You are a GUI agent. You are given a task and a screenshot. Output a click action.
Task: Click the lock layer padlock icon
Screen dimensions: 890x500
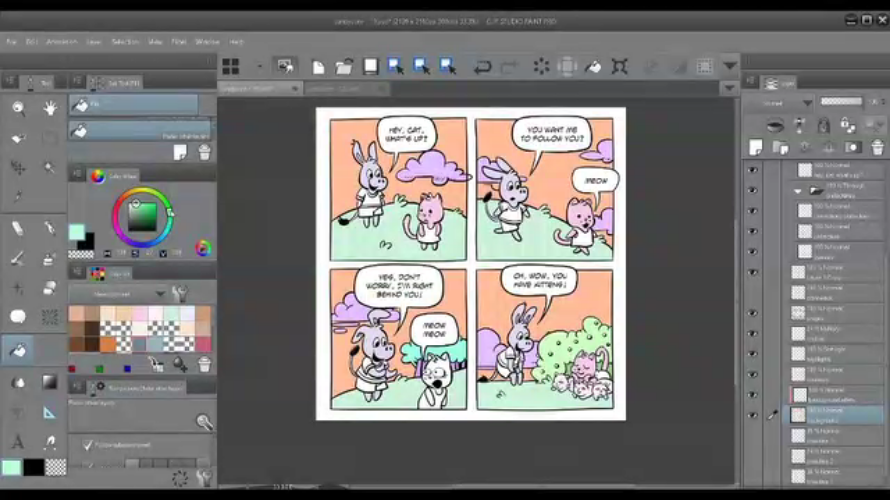coord(847,124)
